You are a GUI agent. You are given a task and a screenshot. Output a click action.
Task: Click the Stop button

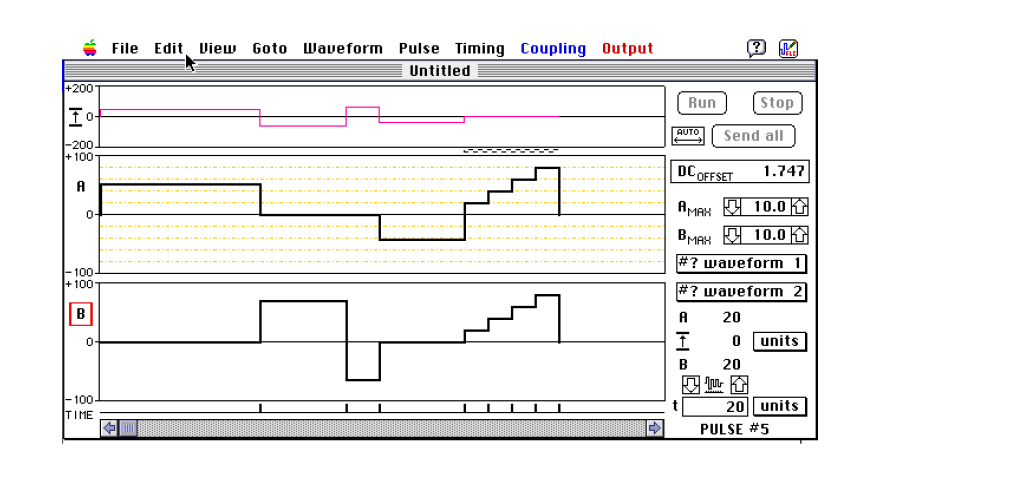777,103
